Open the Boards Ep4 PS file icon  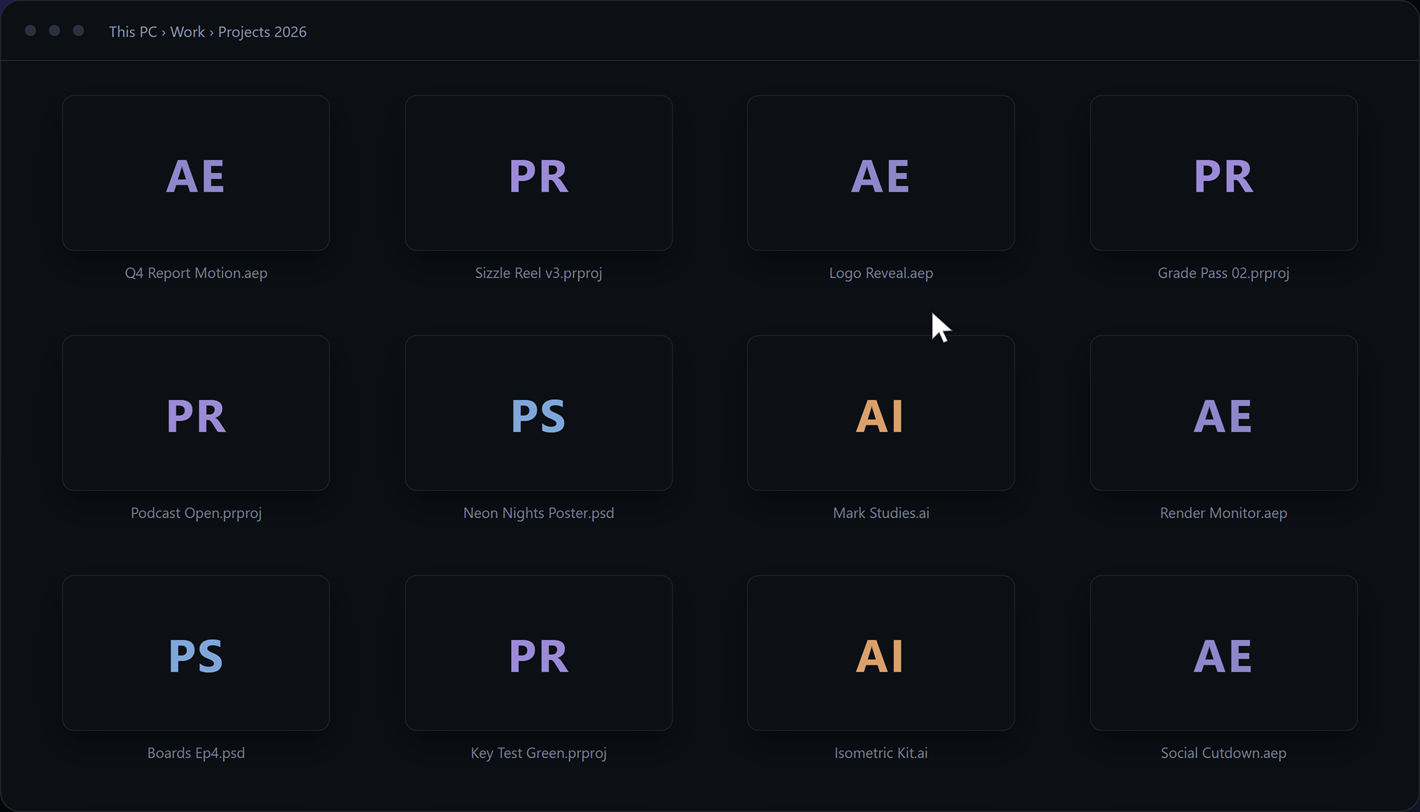[x=196, y=653]
